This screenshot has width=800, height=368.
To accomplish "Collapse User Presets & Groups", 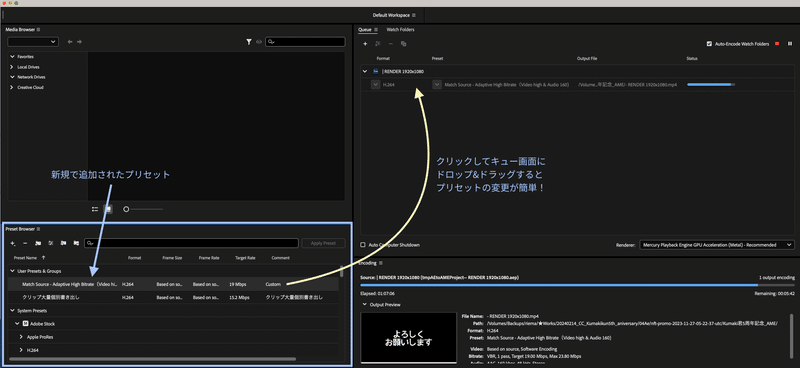I will point(12,271).
